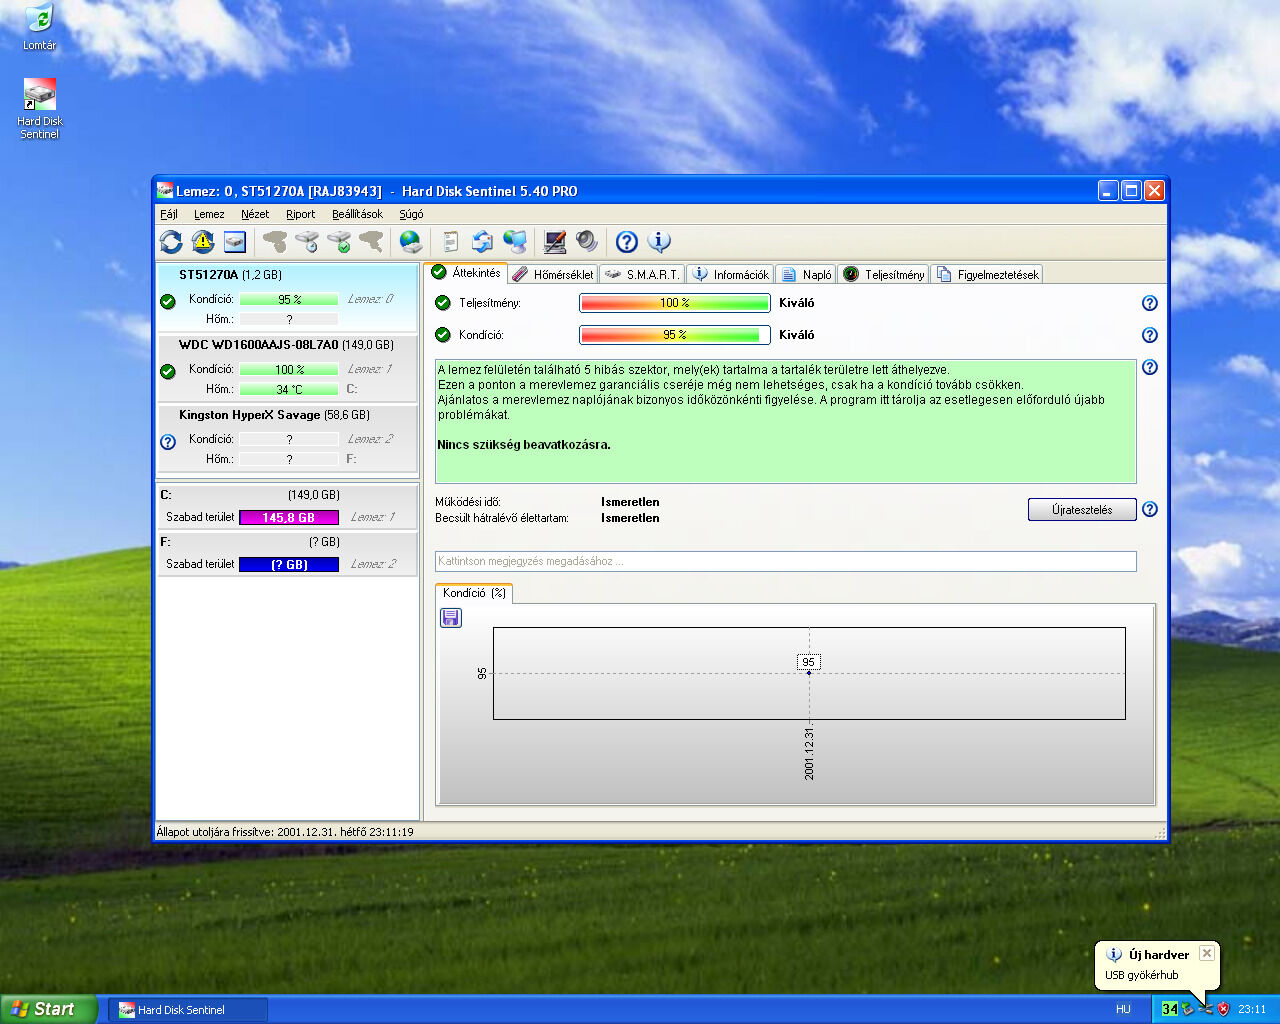Click the blue (? GB) free space bar
The width and height of the screenshot is (1280, 1024).
pos(289,564)
